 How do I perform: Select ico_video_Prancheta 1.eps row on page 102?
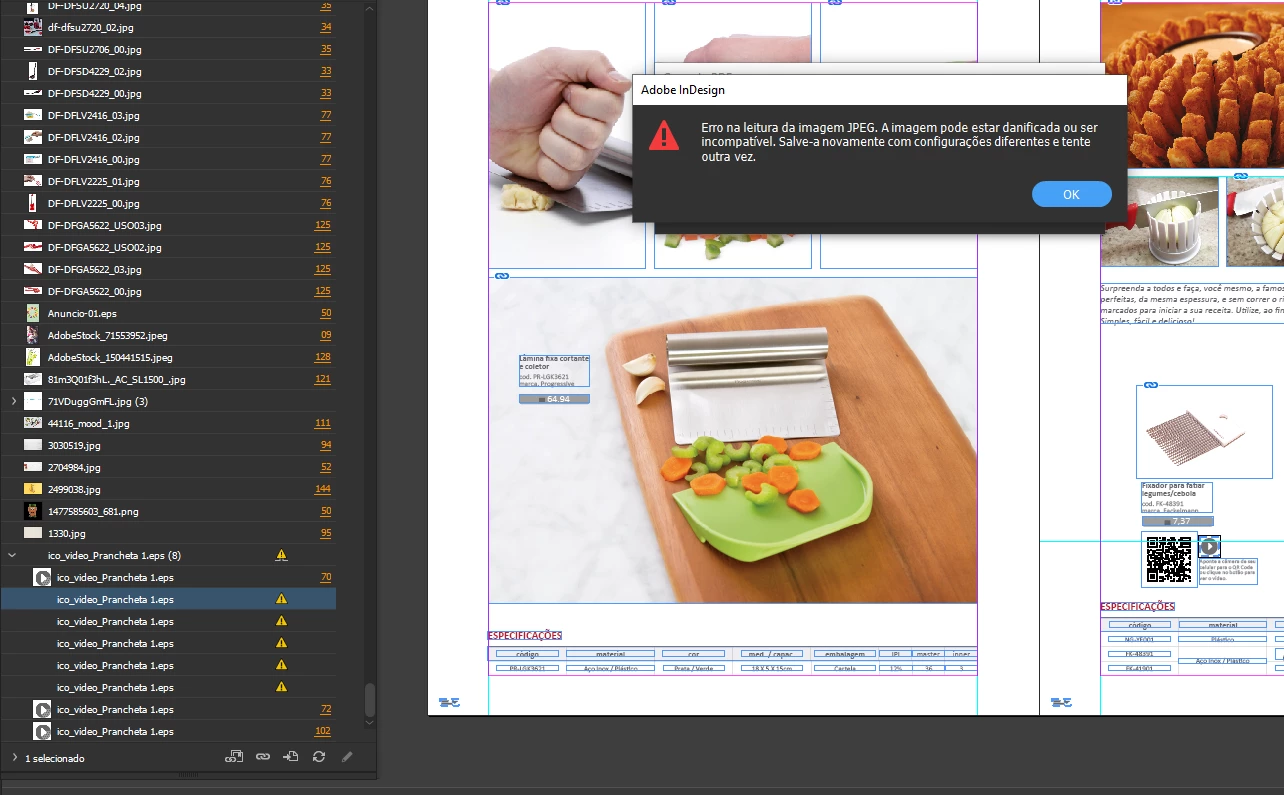coord(168,731)
